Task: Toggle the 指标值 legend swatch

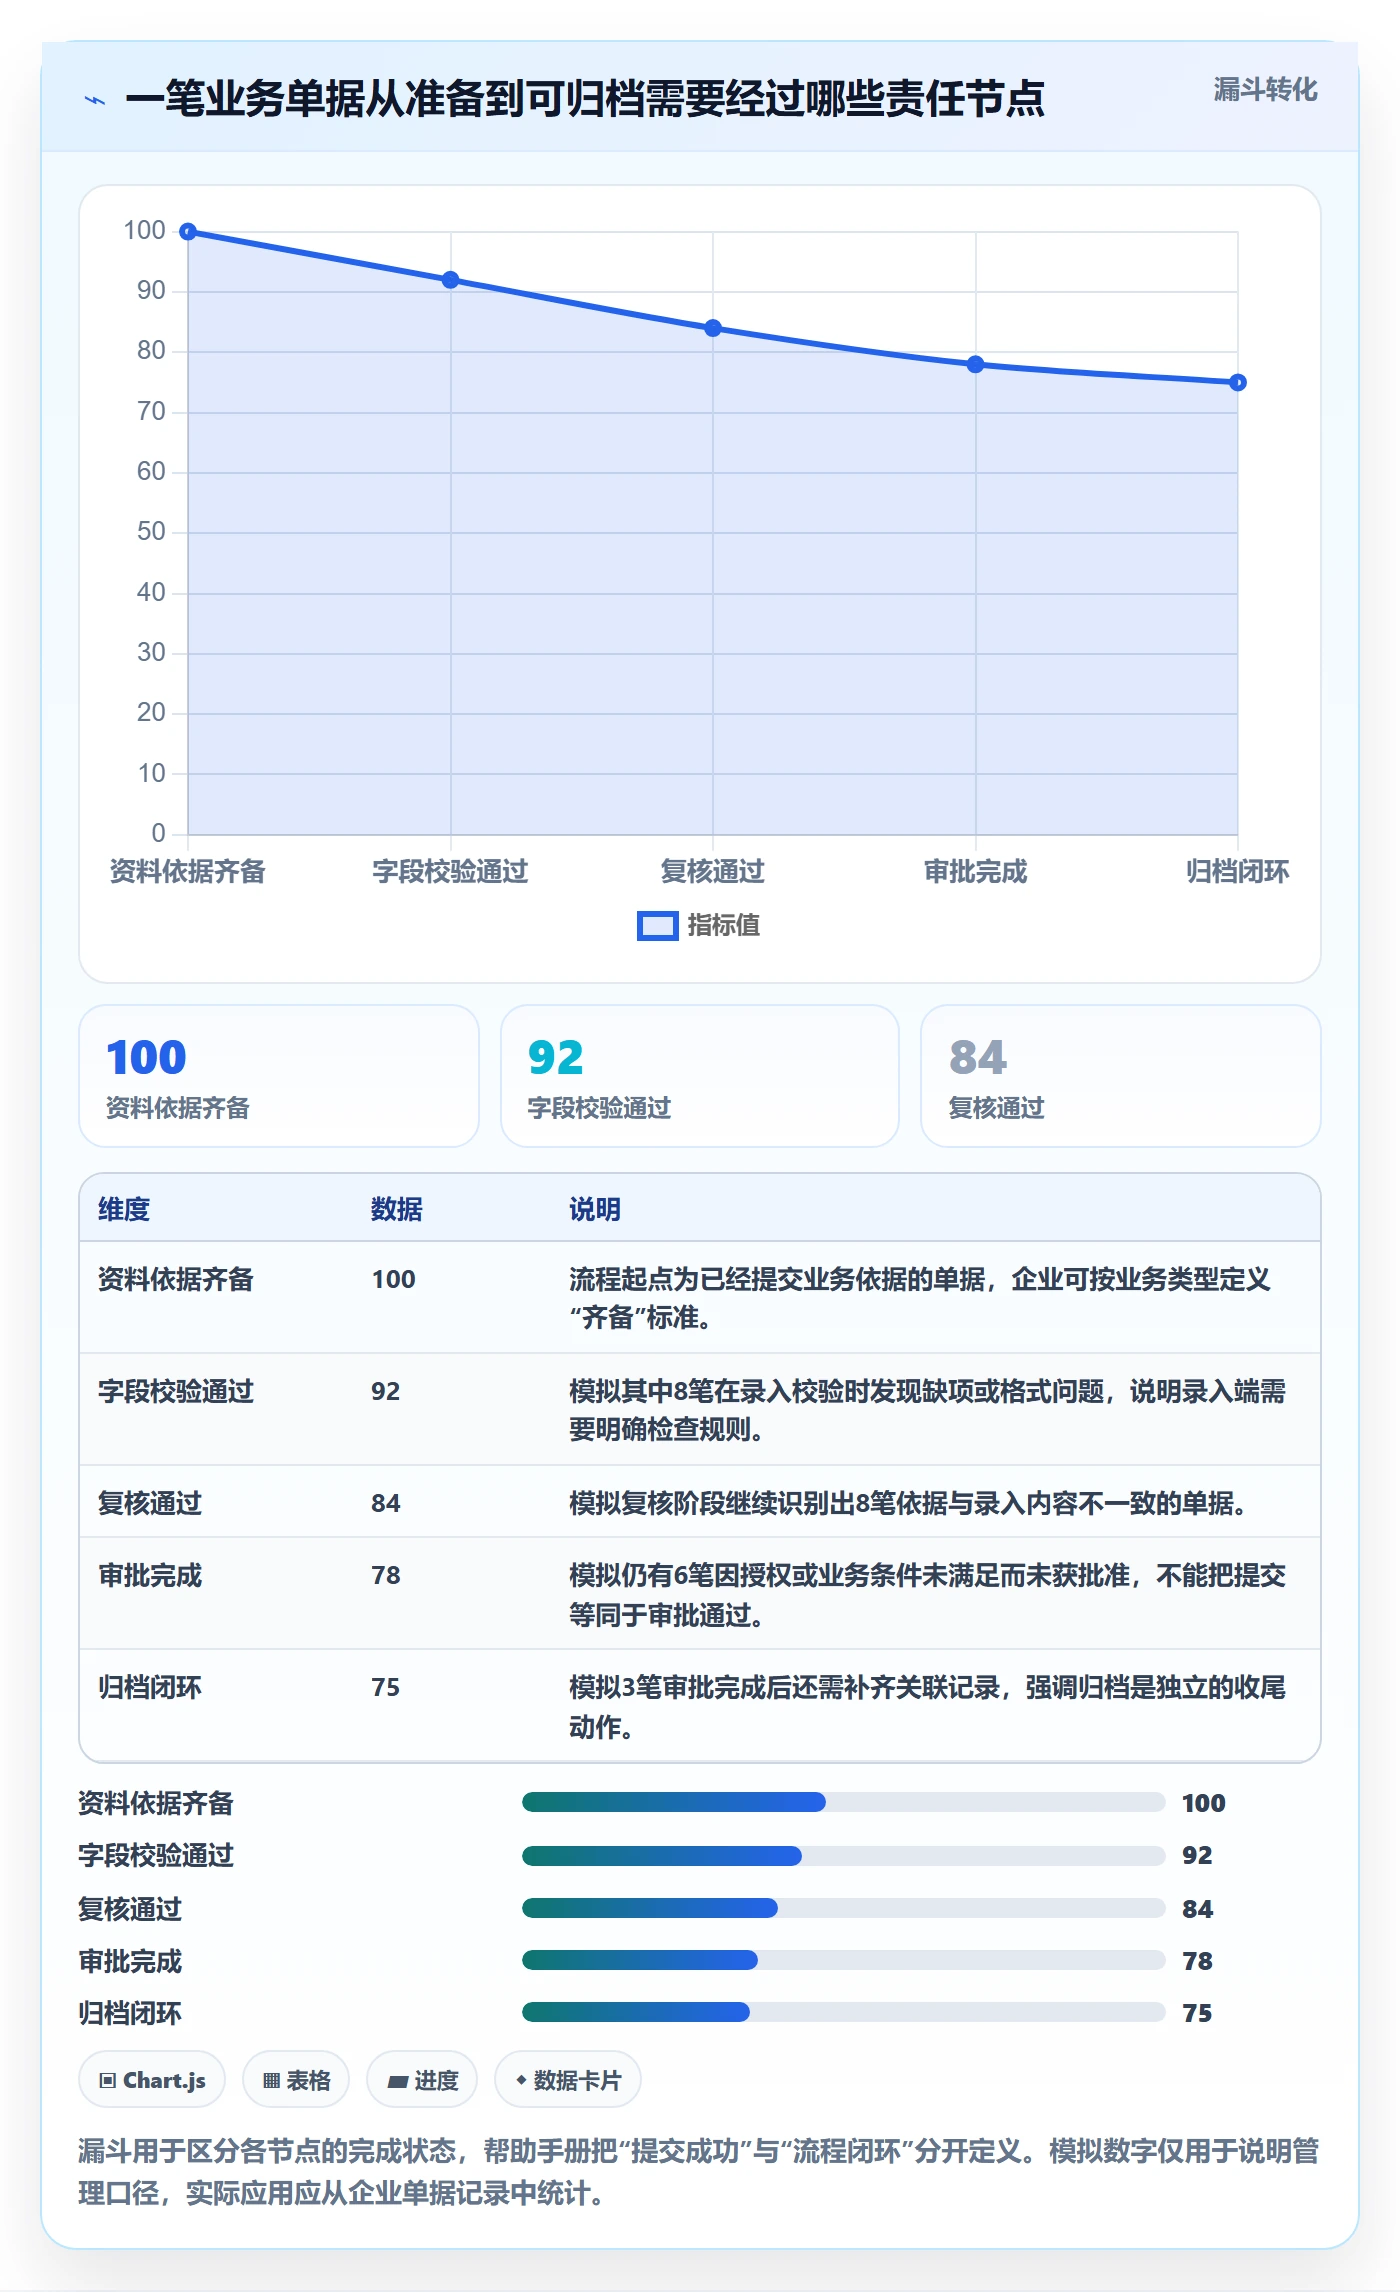Action: point(657,926)
